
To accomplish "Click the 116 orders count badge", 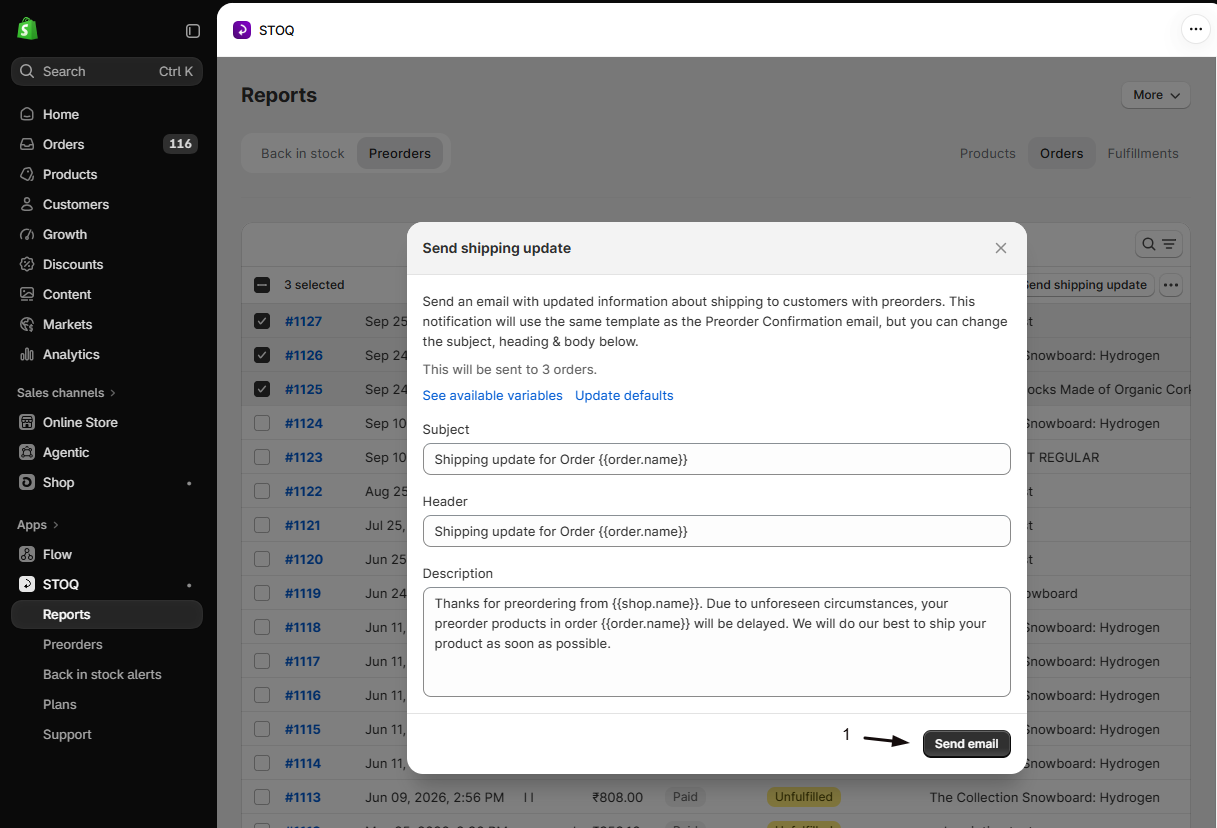I will [x=180, y=144].
